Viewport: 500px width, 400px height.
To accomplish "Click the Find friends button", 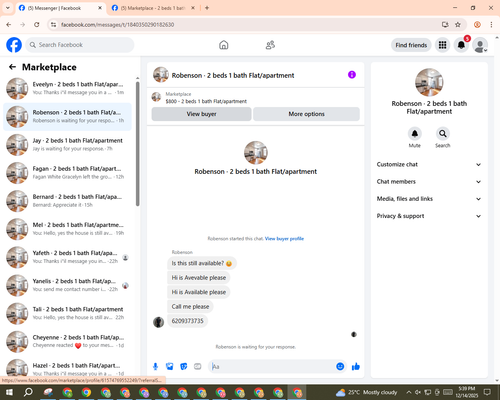I will coord(411,45).
